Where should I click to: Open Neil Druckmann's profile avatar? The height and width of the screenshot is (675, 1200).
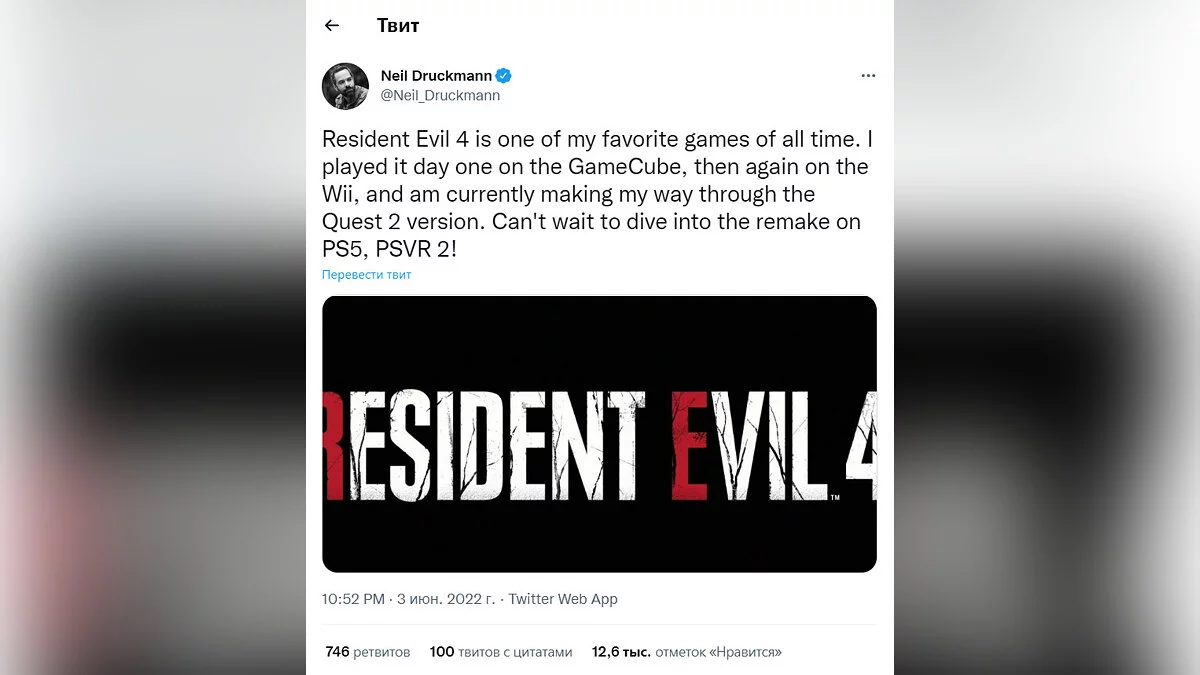pos(345,86)
